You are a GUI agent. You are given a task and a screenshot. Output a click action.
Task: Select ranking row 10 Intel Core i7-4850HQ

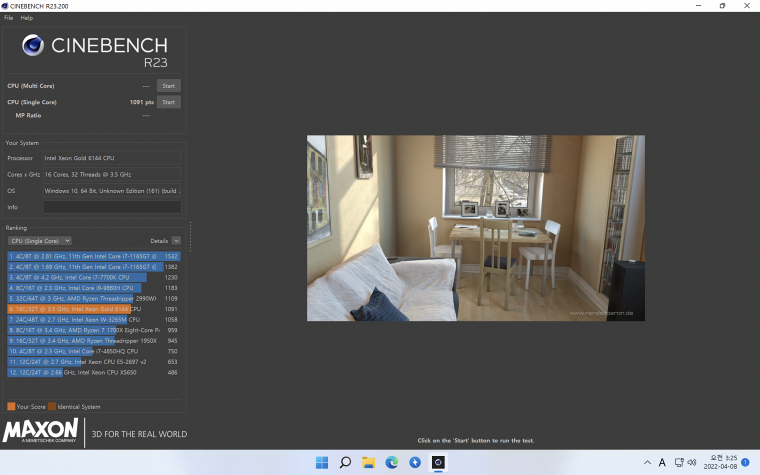(x=94, y=351)
